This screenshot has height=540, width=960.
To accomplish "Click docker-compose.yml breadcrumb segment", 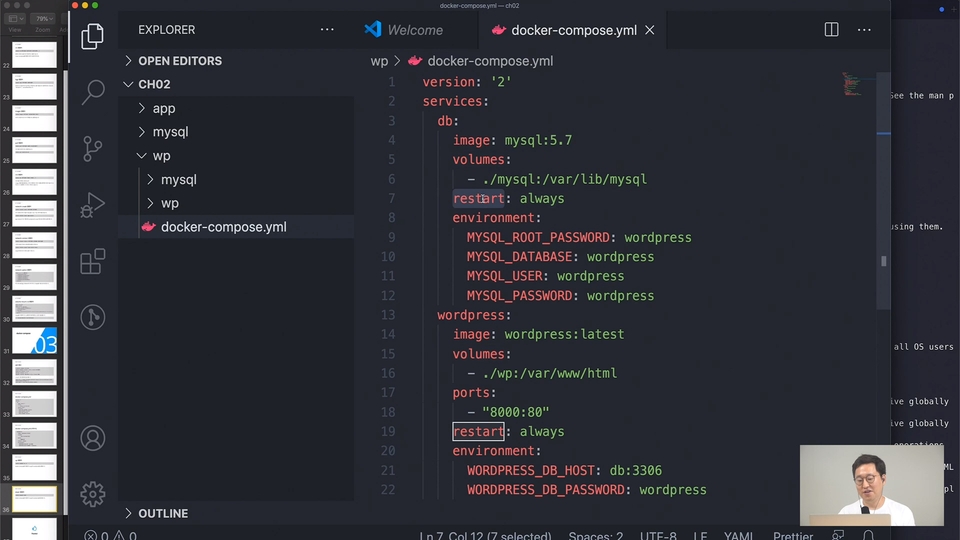I will click(490, 61).
